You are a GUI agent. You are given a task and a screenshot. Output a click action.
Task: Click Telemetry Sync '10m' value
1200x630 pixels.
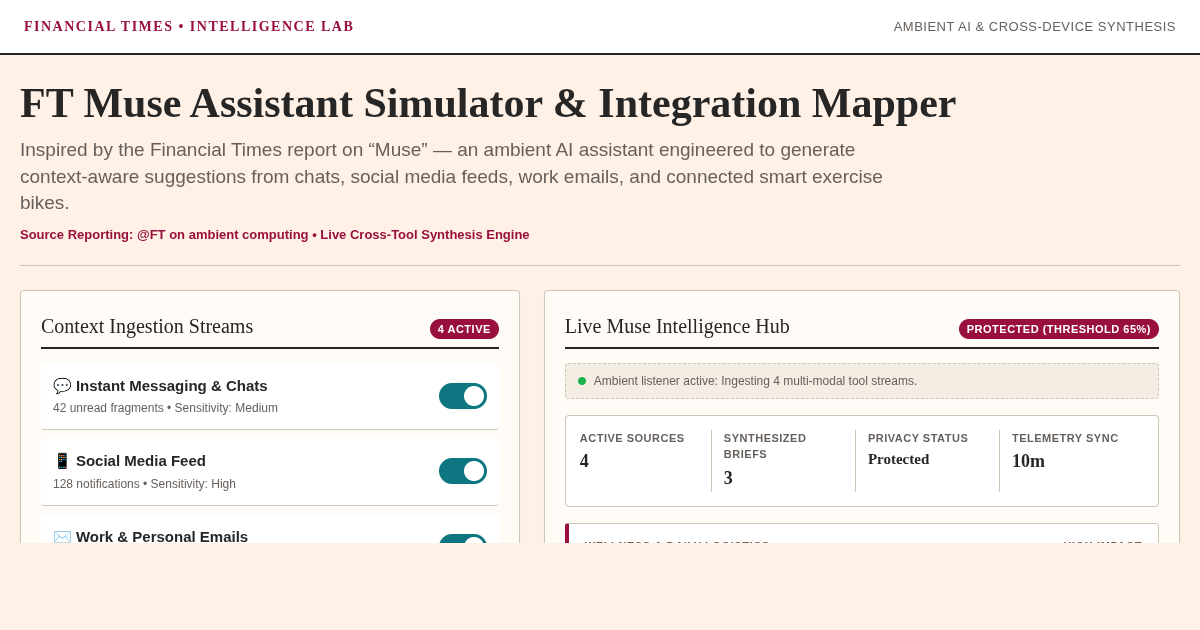1028,461
